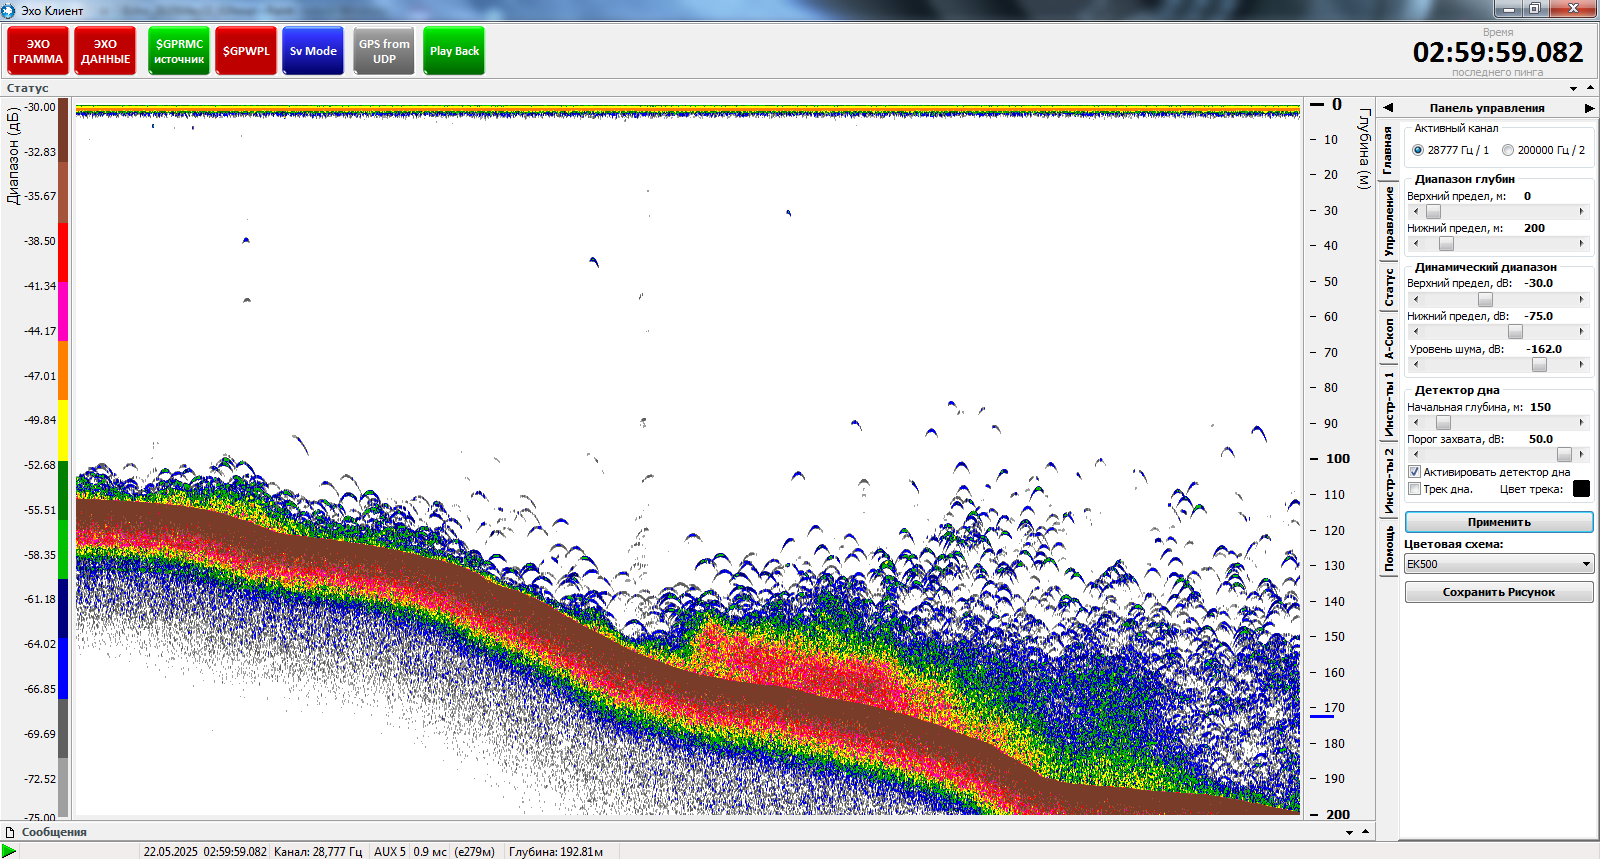Click left arrow of Панель управления header
Image resolution: width=1600 pixels, height=860 pixels.
click(1388, 108)
